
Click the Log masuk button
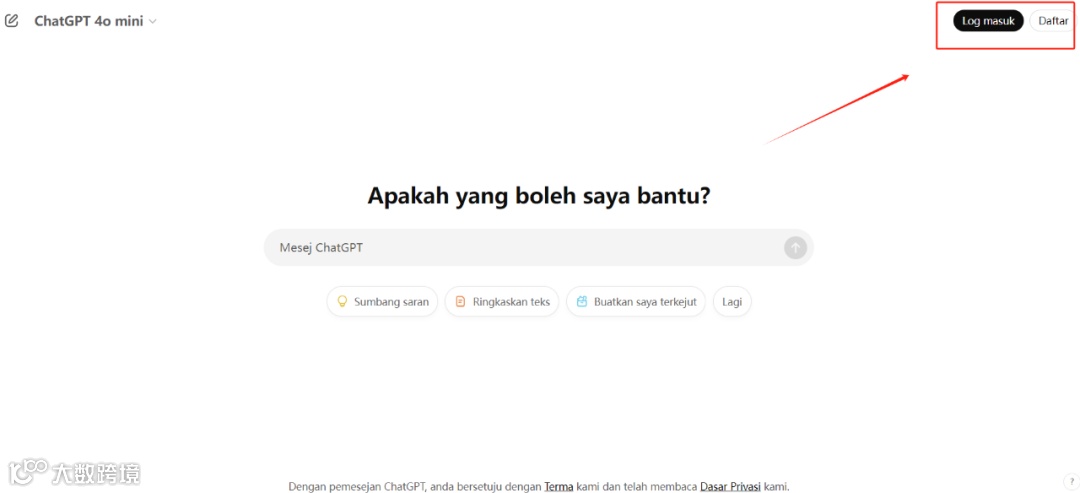tap(988, 21)
